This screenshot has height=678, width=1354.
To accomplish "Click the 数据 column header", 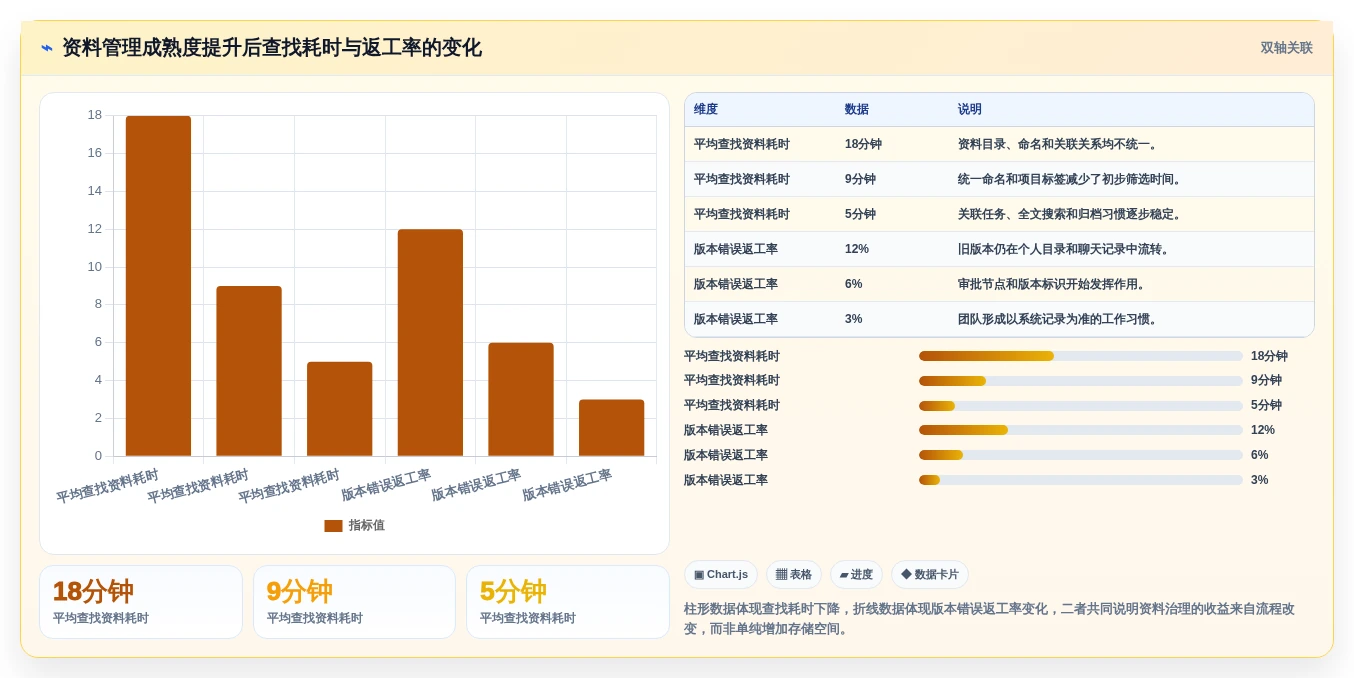I will 857,110.
